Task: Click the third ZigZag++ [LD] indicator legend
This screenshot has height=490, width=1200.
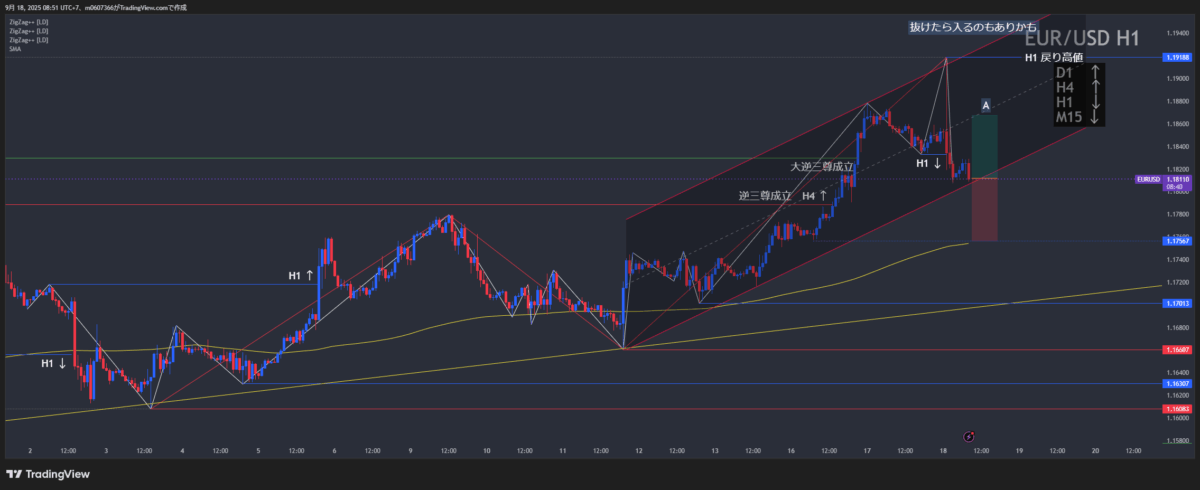Action: pos(29,40)
